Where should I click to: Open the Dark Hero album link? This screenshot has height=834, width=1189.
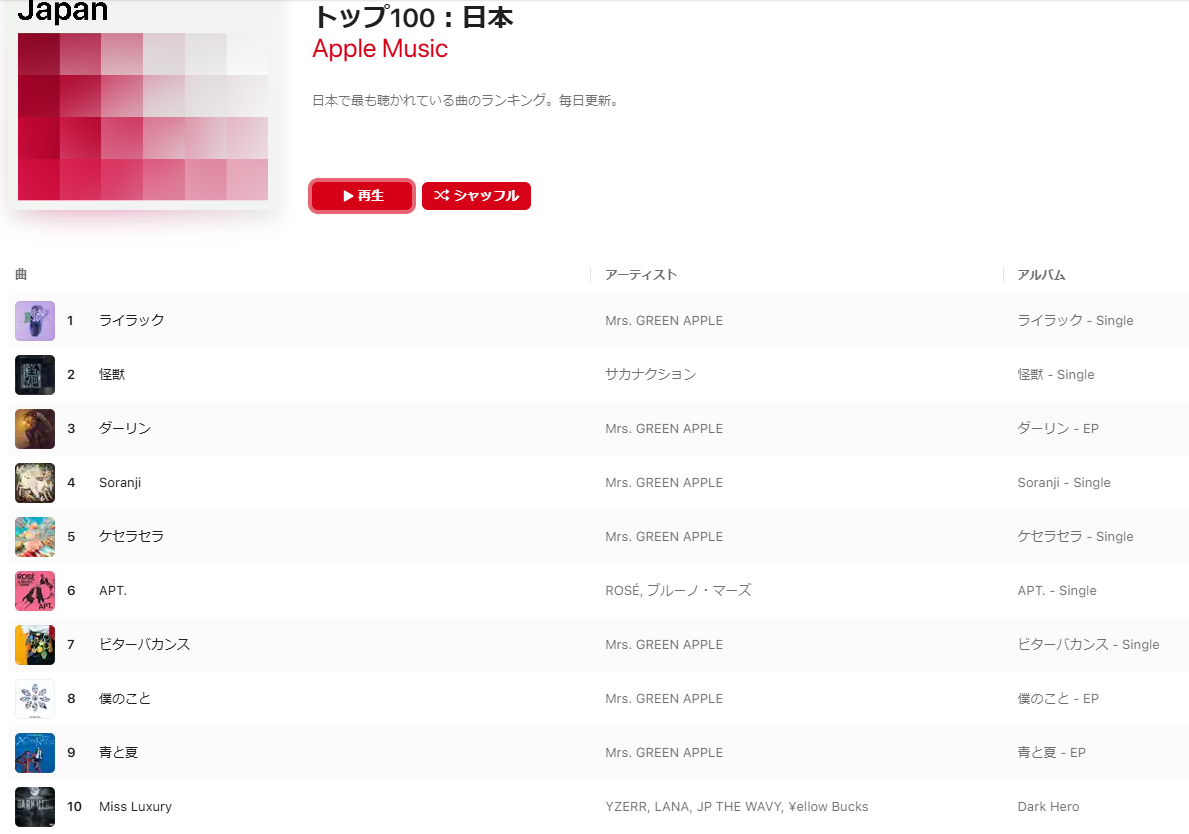click(x=1048, y=807)
